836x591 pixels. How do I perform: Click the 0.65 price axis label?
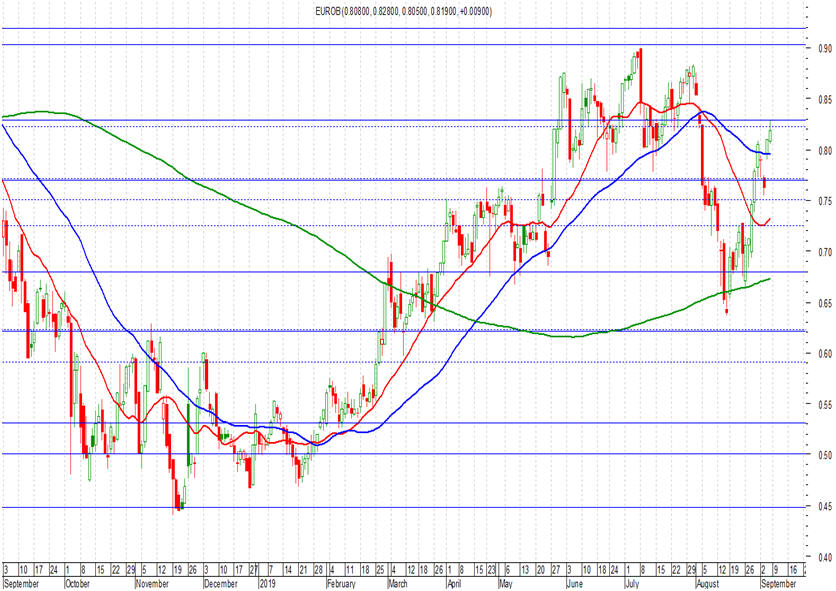point(825,303)
